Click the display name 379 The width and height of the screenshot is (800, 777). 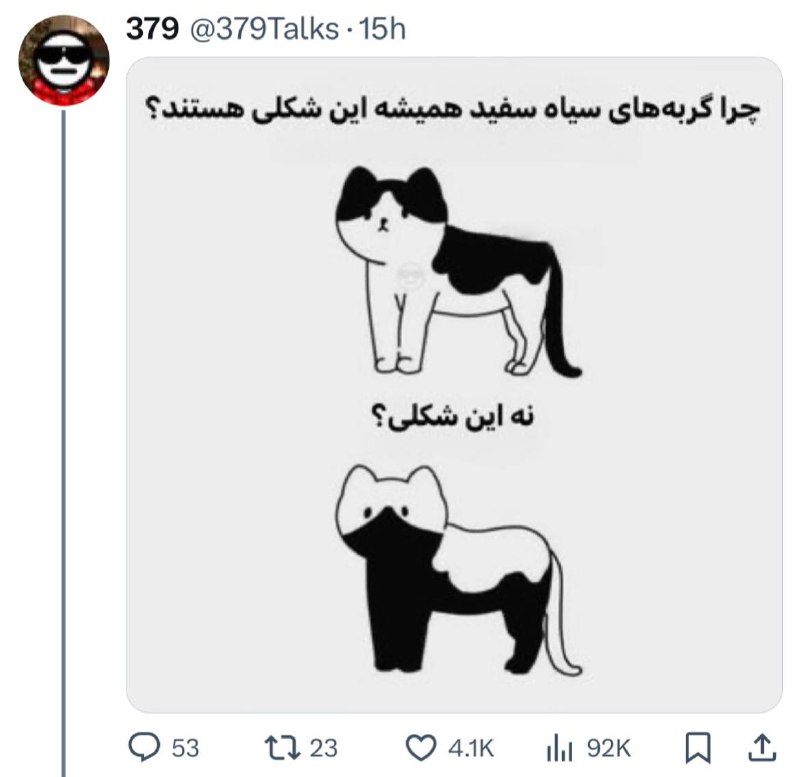click(152, 29)
